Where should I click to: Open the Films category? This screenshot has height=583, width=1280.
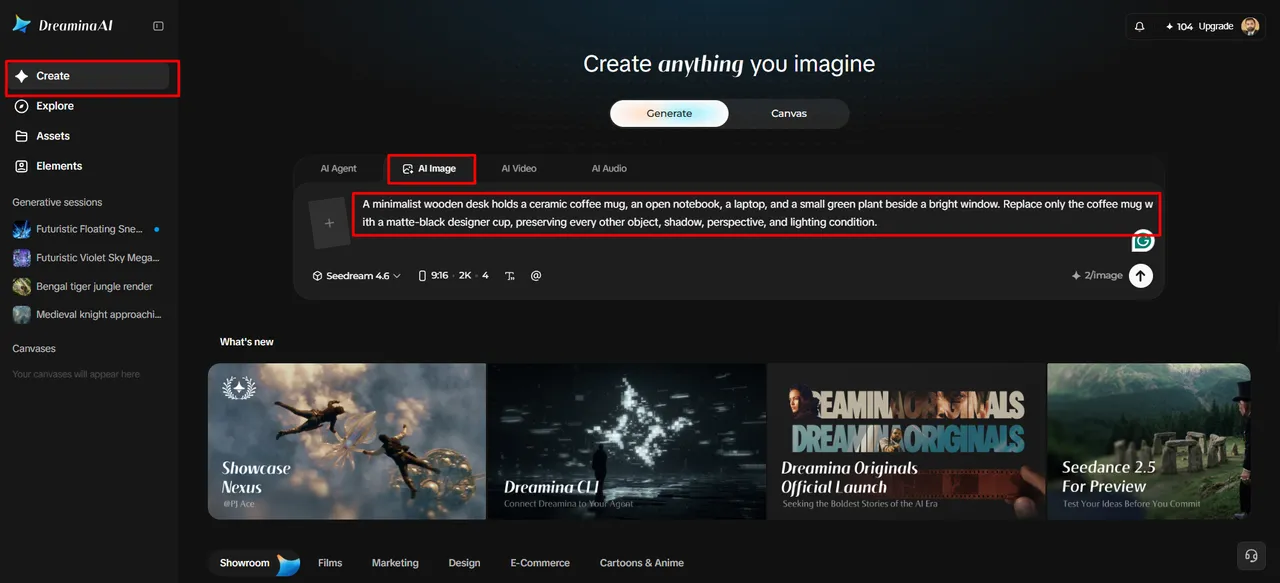330,563
